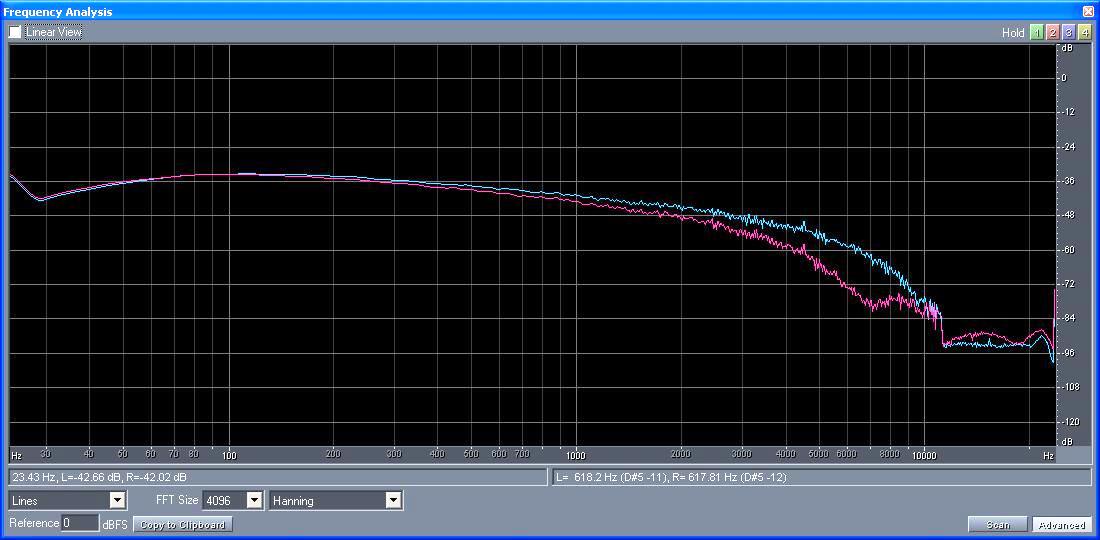Enable the Linear View checkbox
This screenshot has height=540, width=1100.
15,32
